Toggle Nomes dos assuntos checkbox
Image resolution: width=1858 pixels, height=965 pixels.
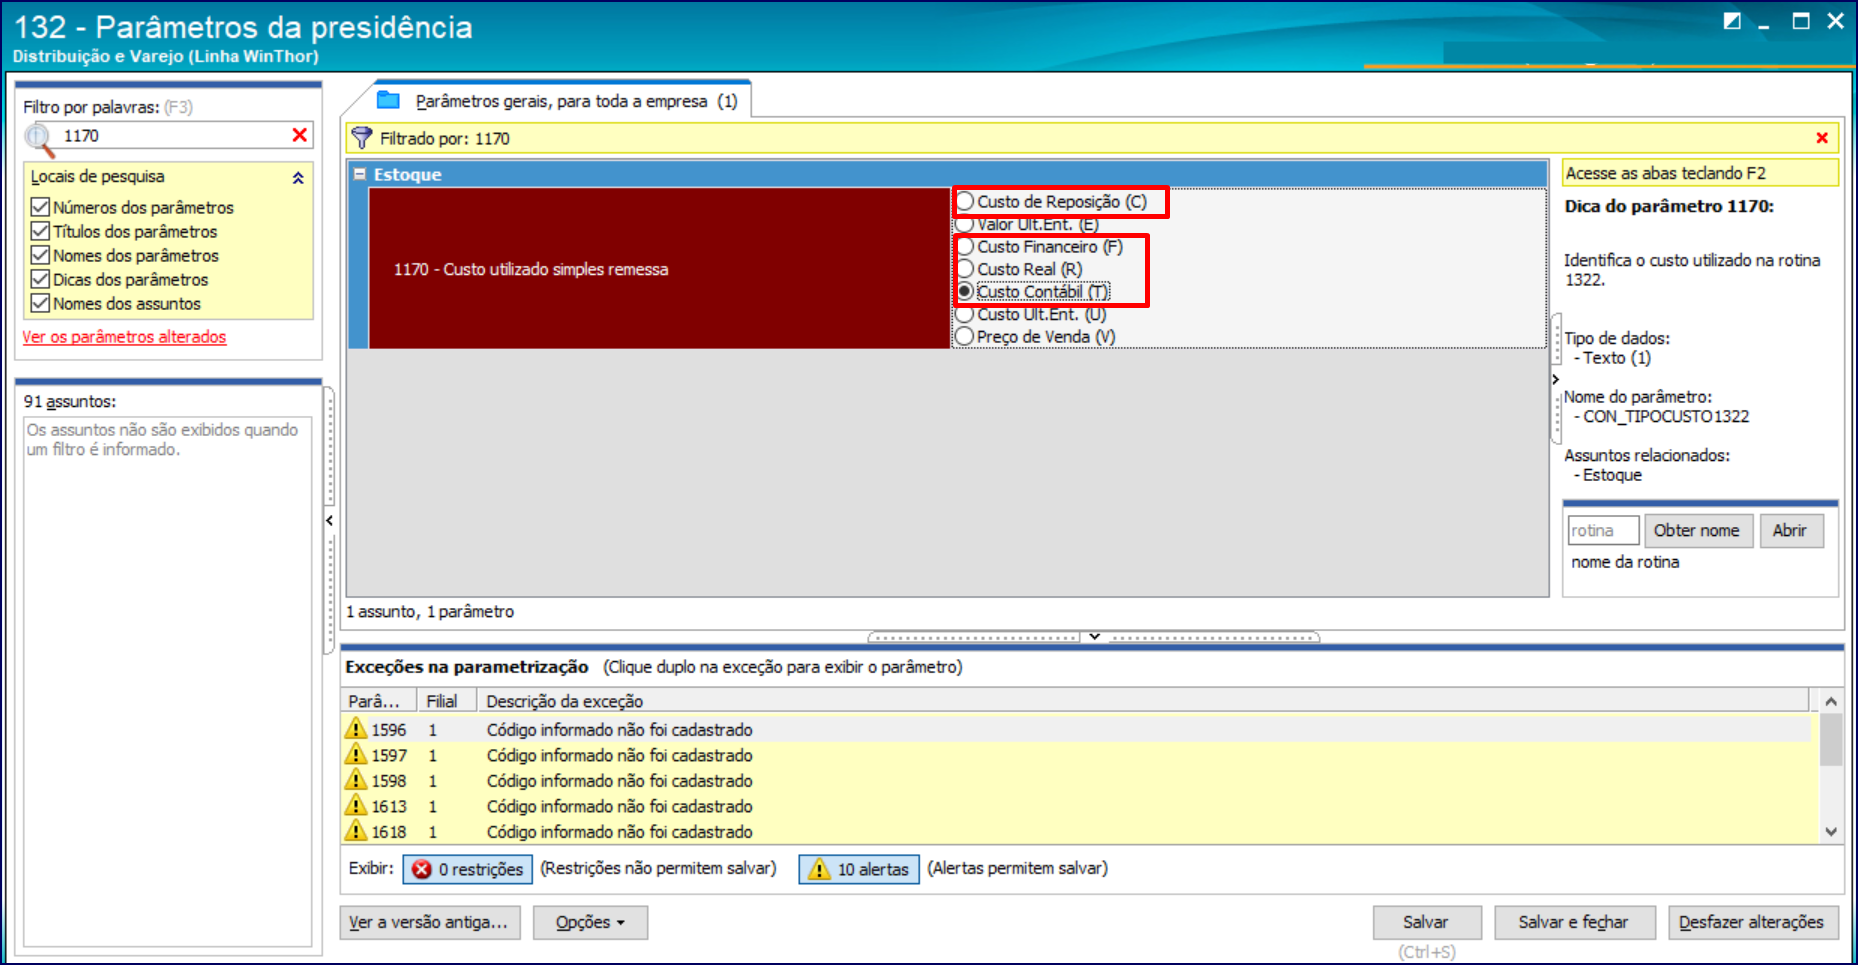40,303
